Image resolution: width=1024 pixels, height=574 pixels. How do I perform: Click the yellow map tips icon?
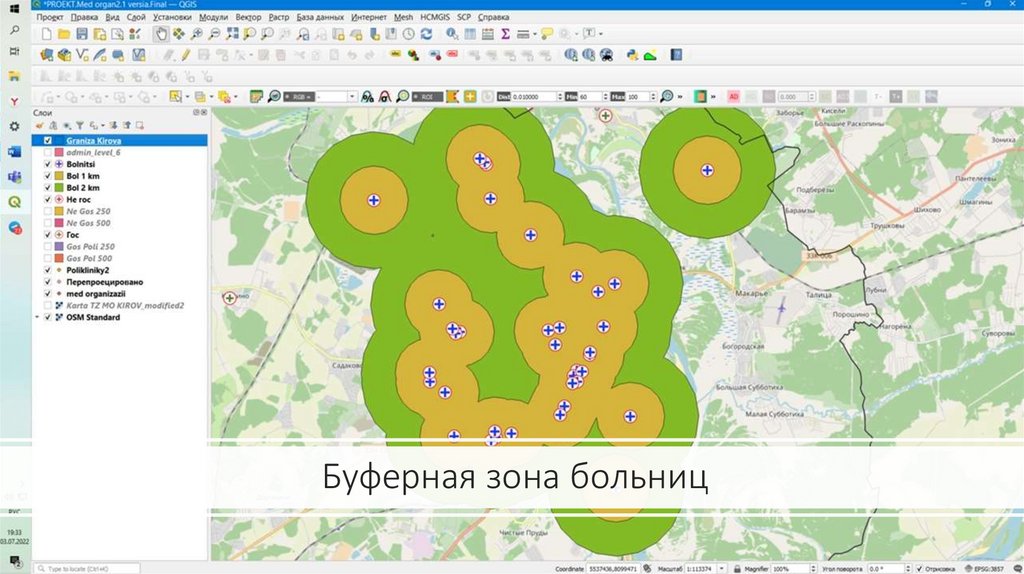(x=546, y=34)
